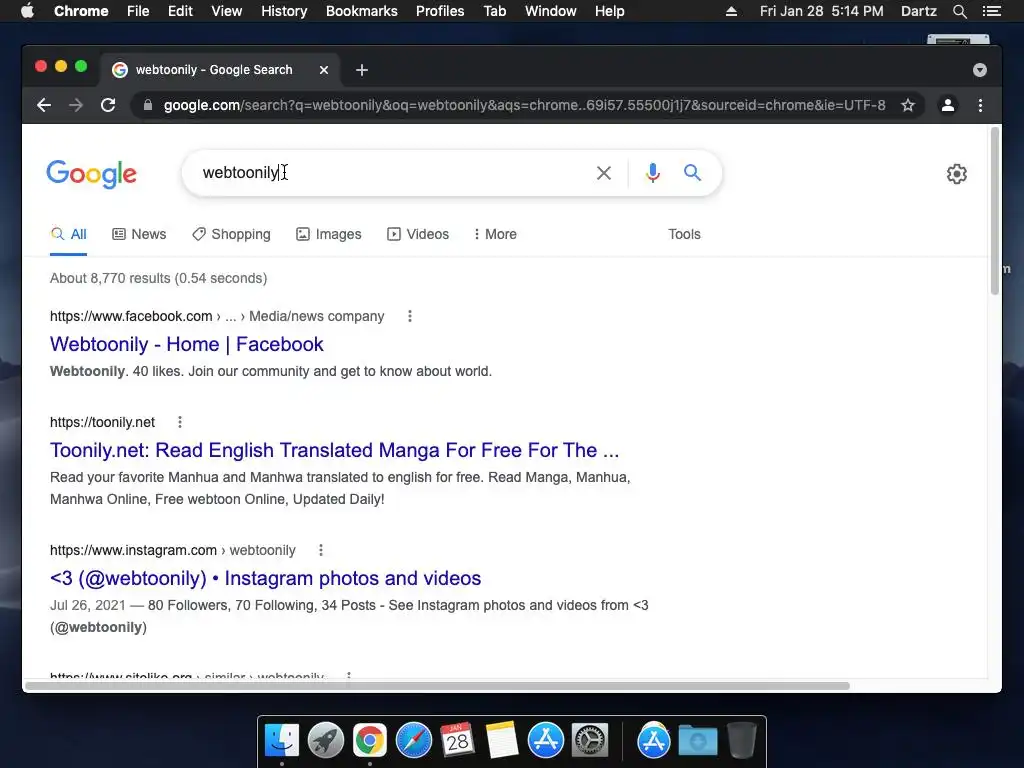Viewport: 1024px width, 768px height.
Task: View site information via the padlock icon
Action: pos(148,105)
